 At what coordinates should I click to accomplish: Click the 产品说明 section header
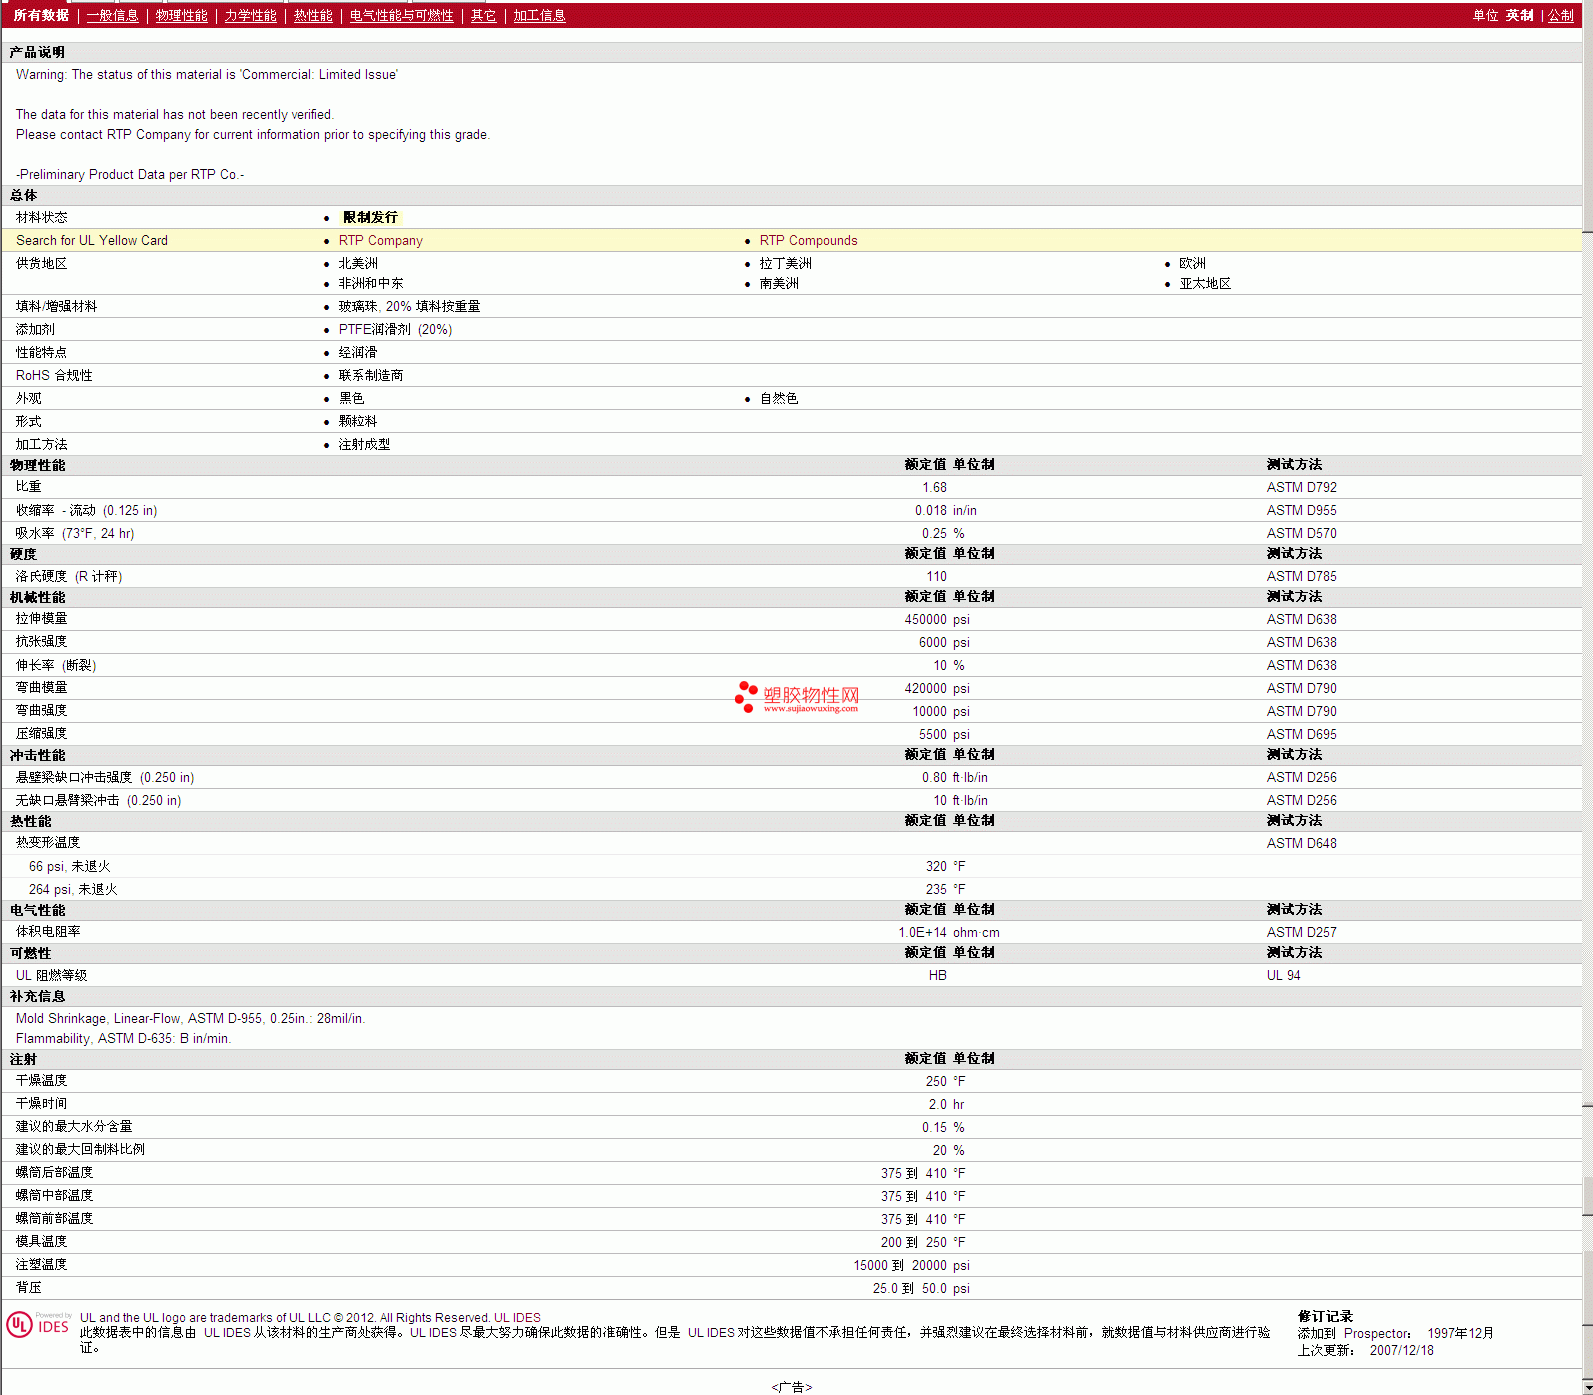[37, 52]
